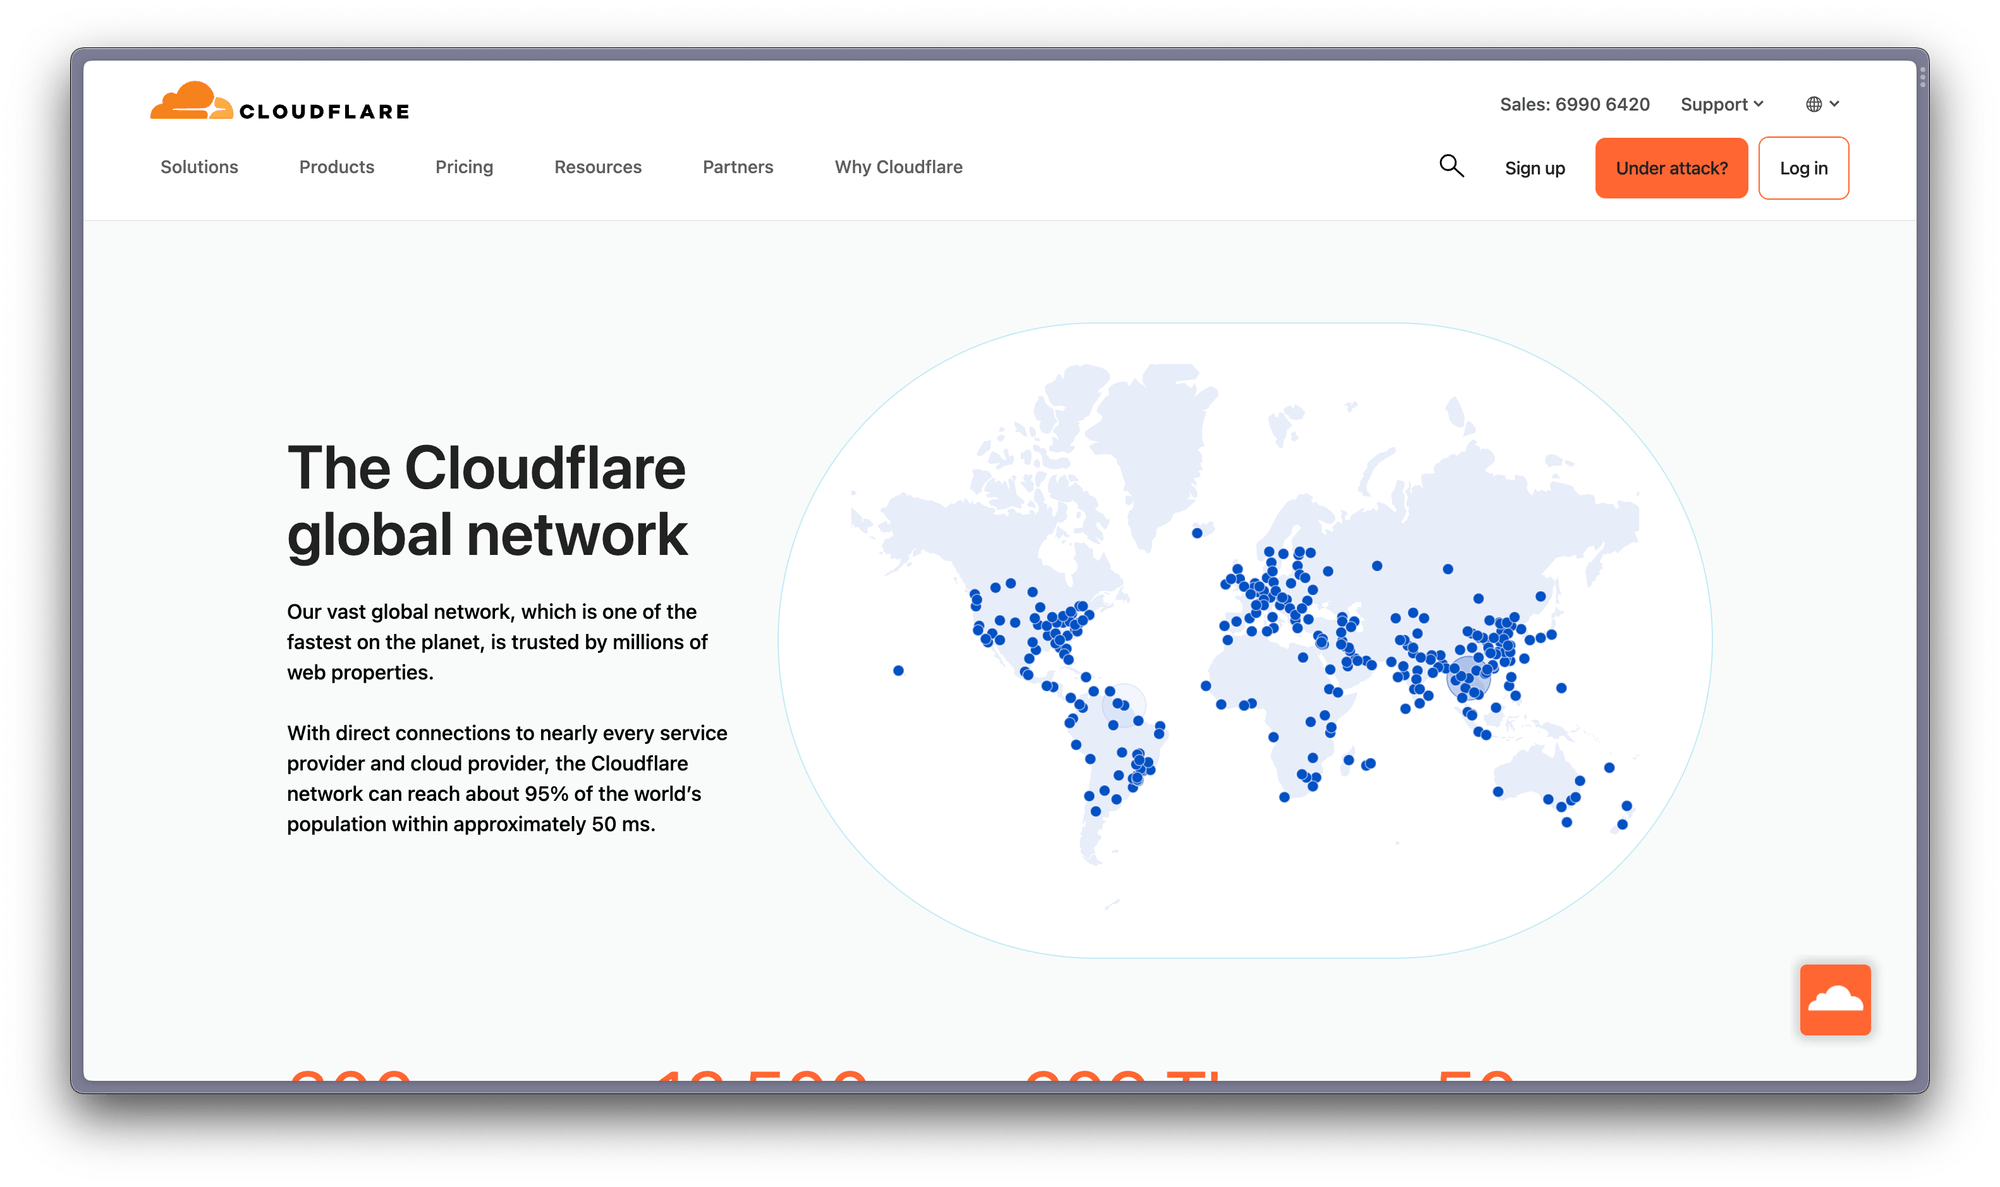Open the globe language selector

tap(1822, 104)
